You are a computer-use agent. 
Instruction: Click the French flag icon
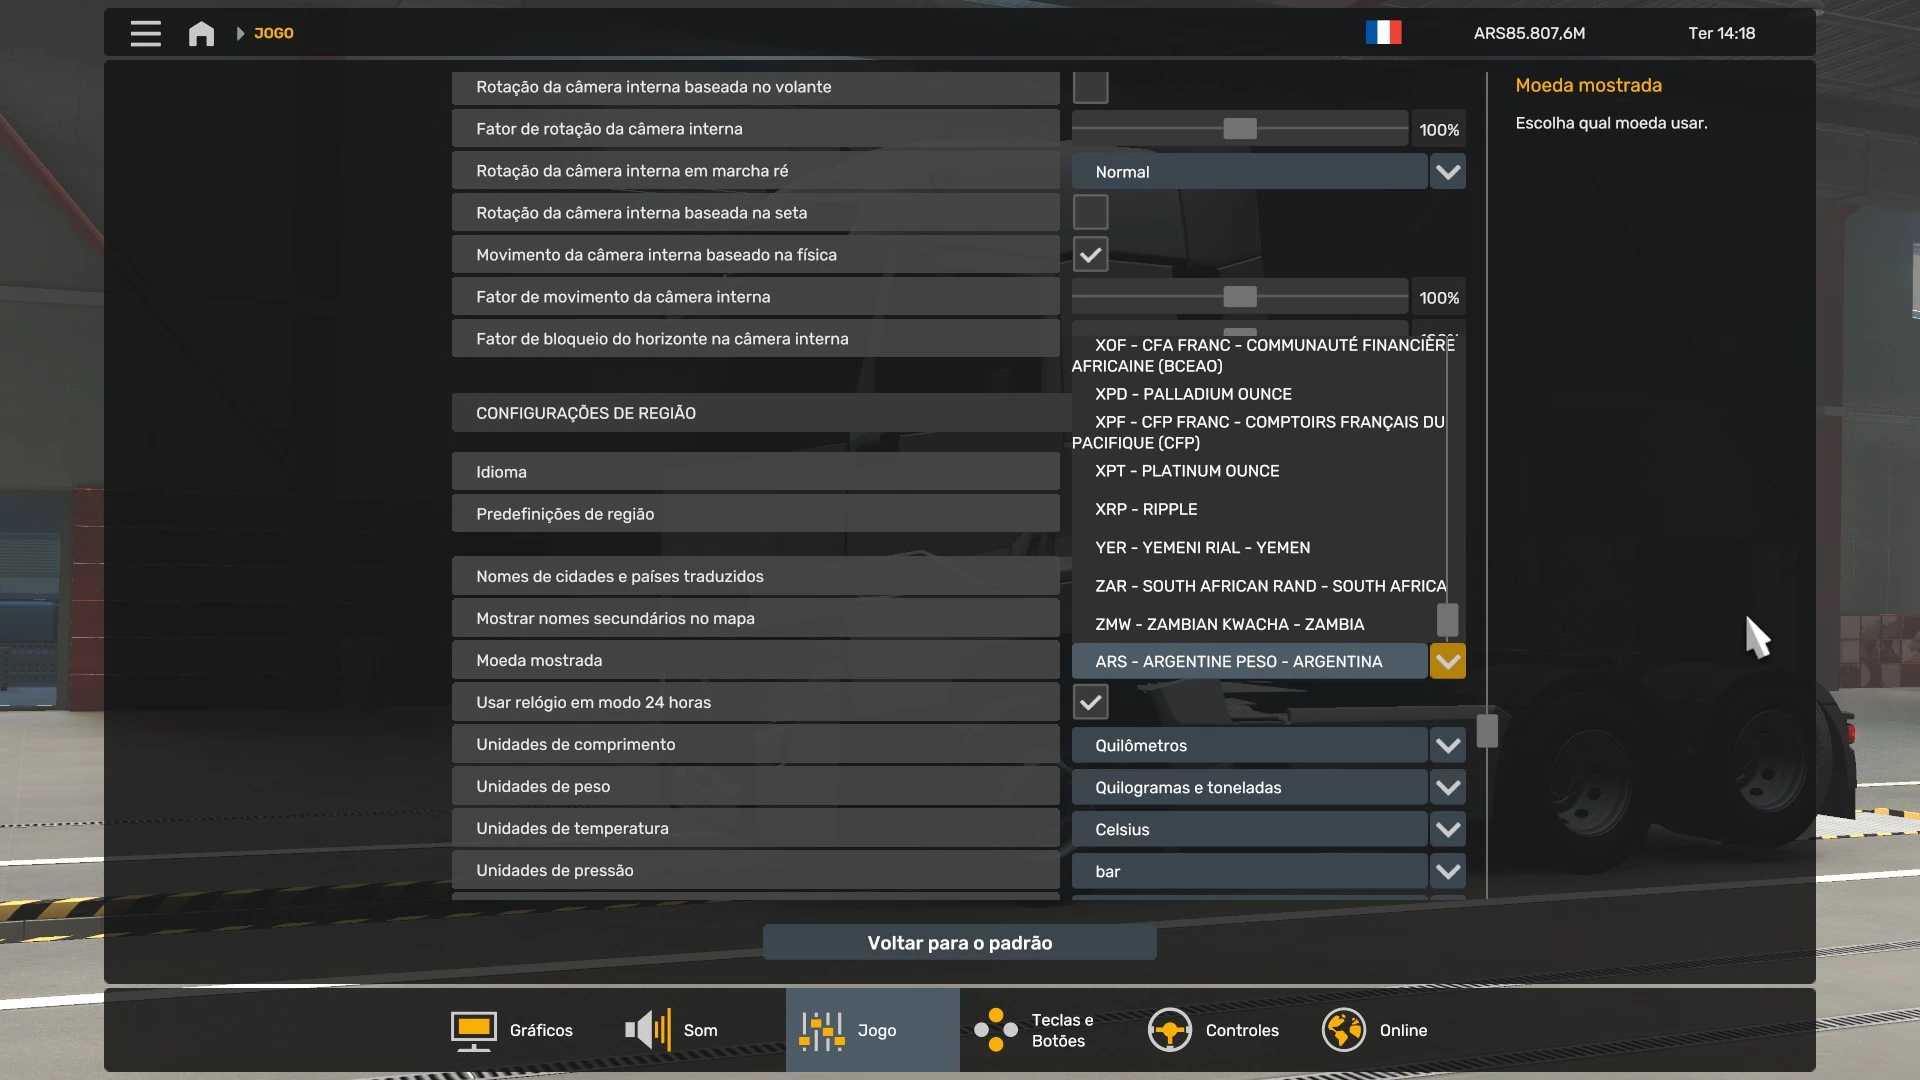tap(1383, 33)
